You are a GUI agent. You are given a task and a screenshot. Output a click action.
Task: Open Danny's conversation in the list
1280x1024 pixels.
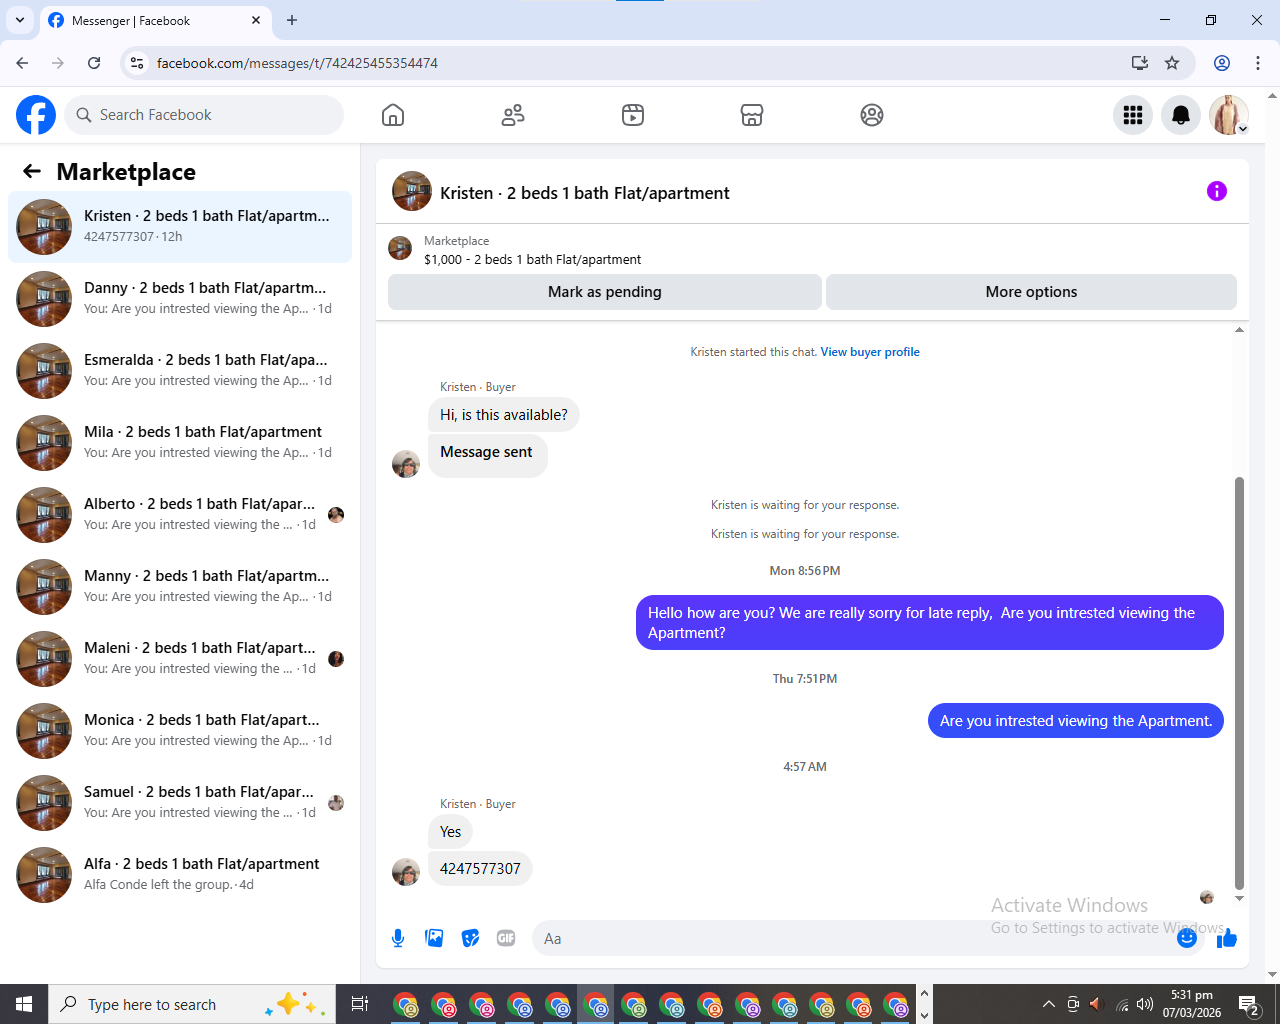click(180, 299)
